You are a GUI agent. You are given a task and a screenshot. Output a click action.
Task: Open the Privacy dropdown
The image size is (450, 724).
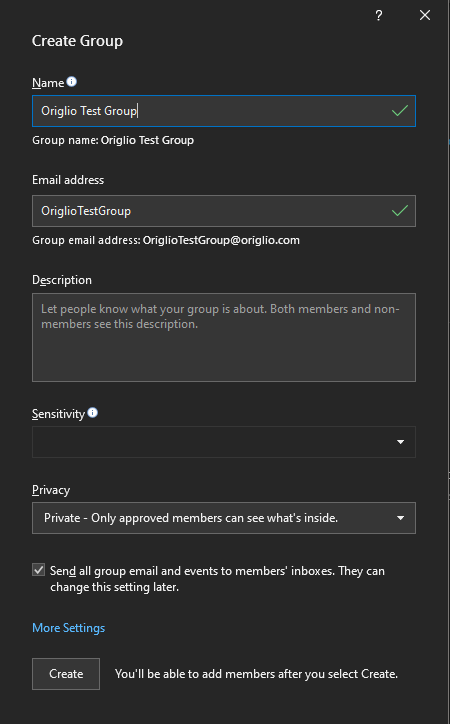224,518
